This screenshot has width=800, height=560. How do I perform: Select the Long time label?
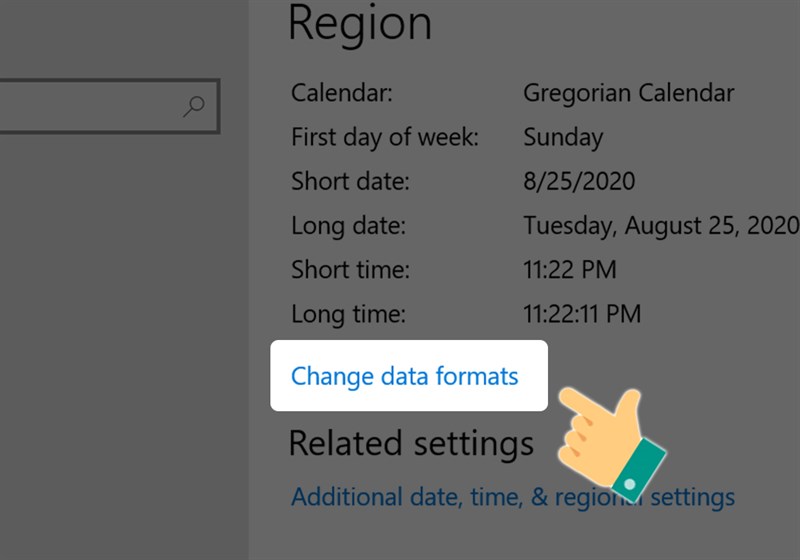348,314
